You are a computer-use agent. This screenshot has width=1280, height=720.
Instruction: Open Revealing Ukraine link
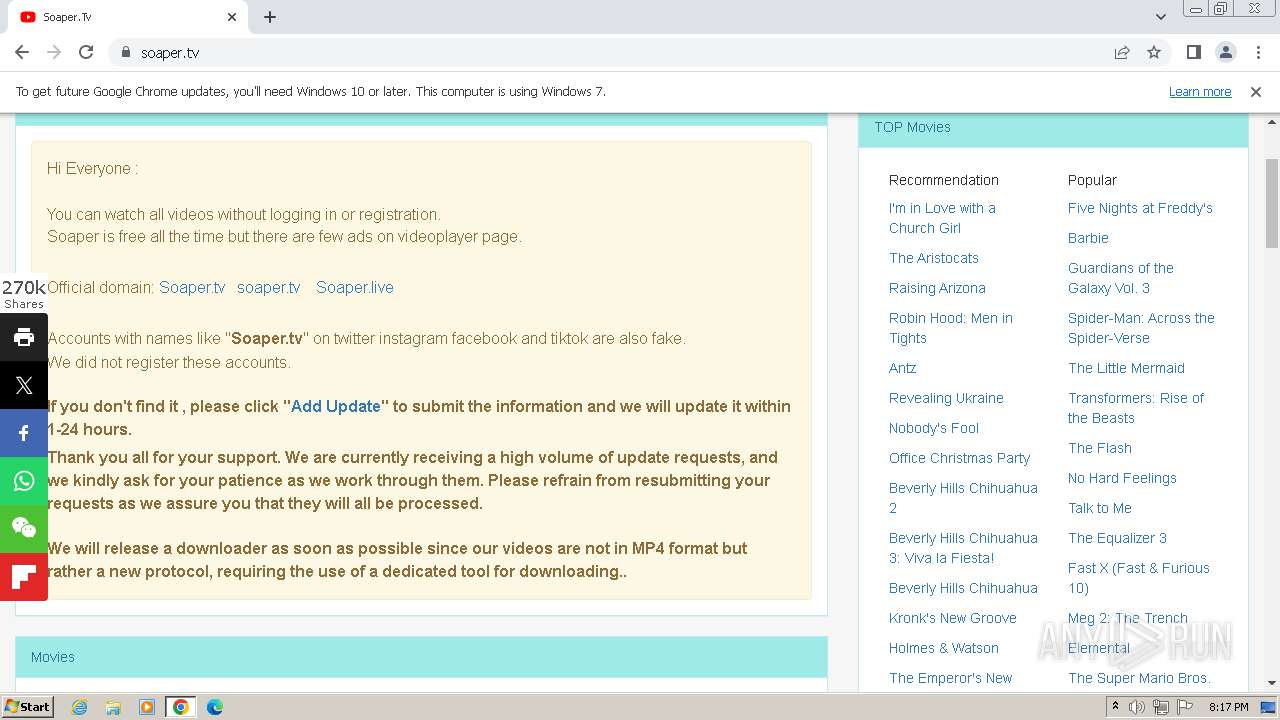(946, 398)
